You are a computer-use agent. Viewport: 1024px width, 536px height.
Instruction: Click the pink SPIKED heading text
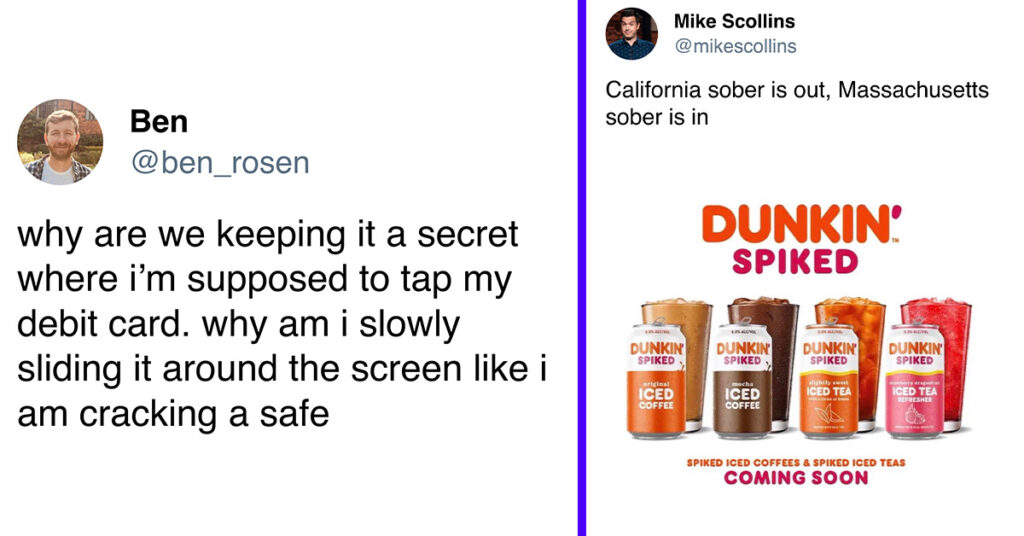pyautogui.click(x=795, y=262)
